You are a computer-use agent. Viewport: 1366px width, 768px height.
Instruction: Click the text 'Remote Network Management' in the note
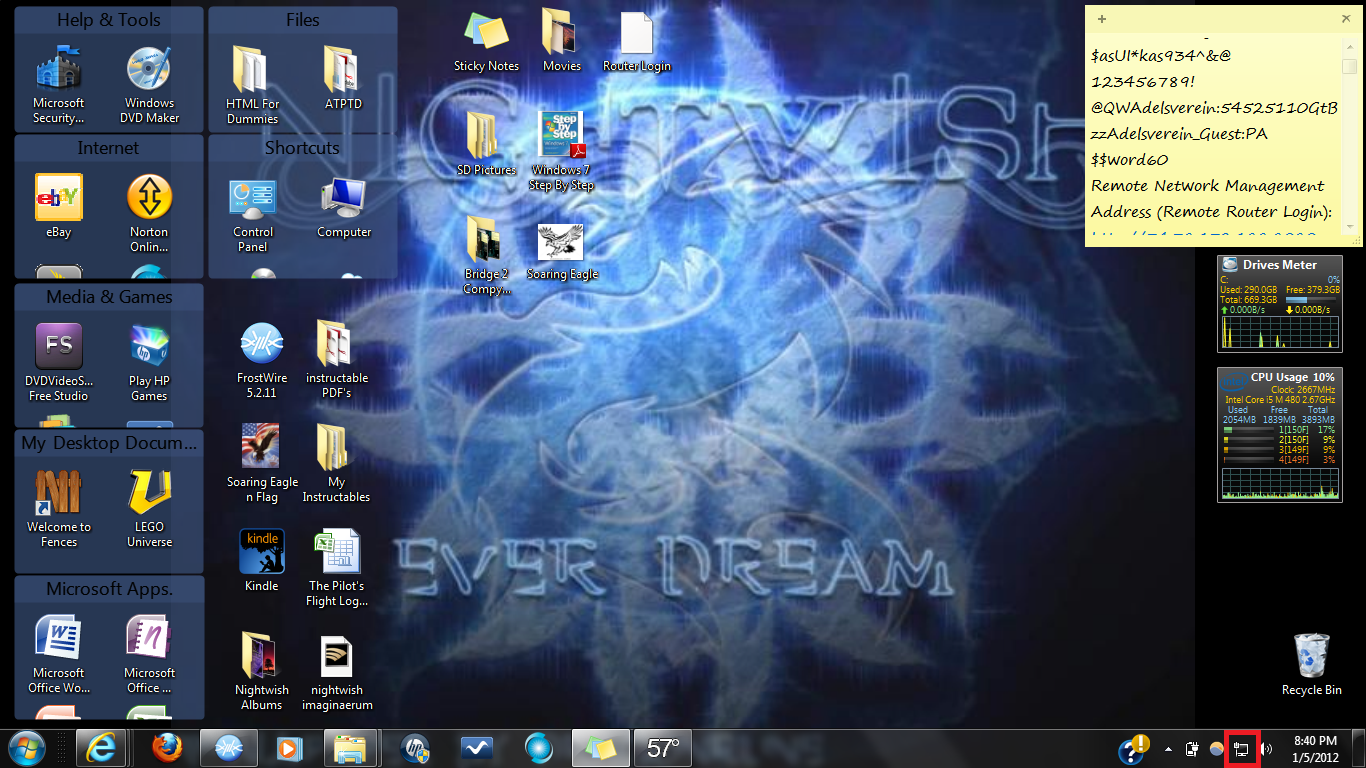(x=1207, y=186)
